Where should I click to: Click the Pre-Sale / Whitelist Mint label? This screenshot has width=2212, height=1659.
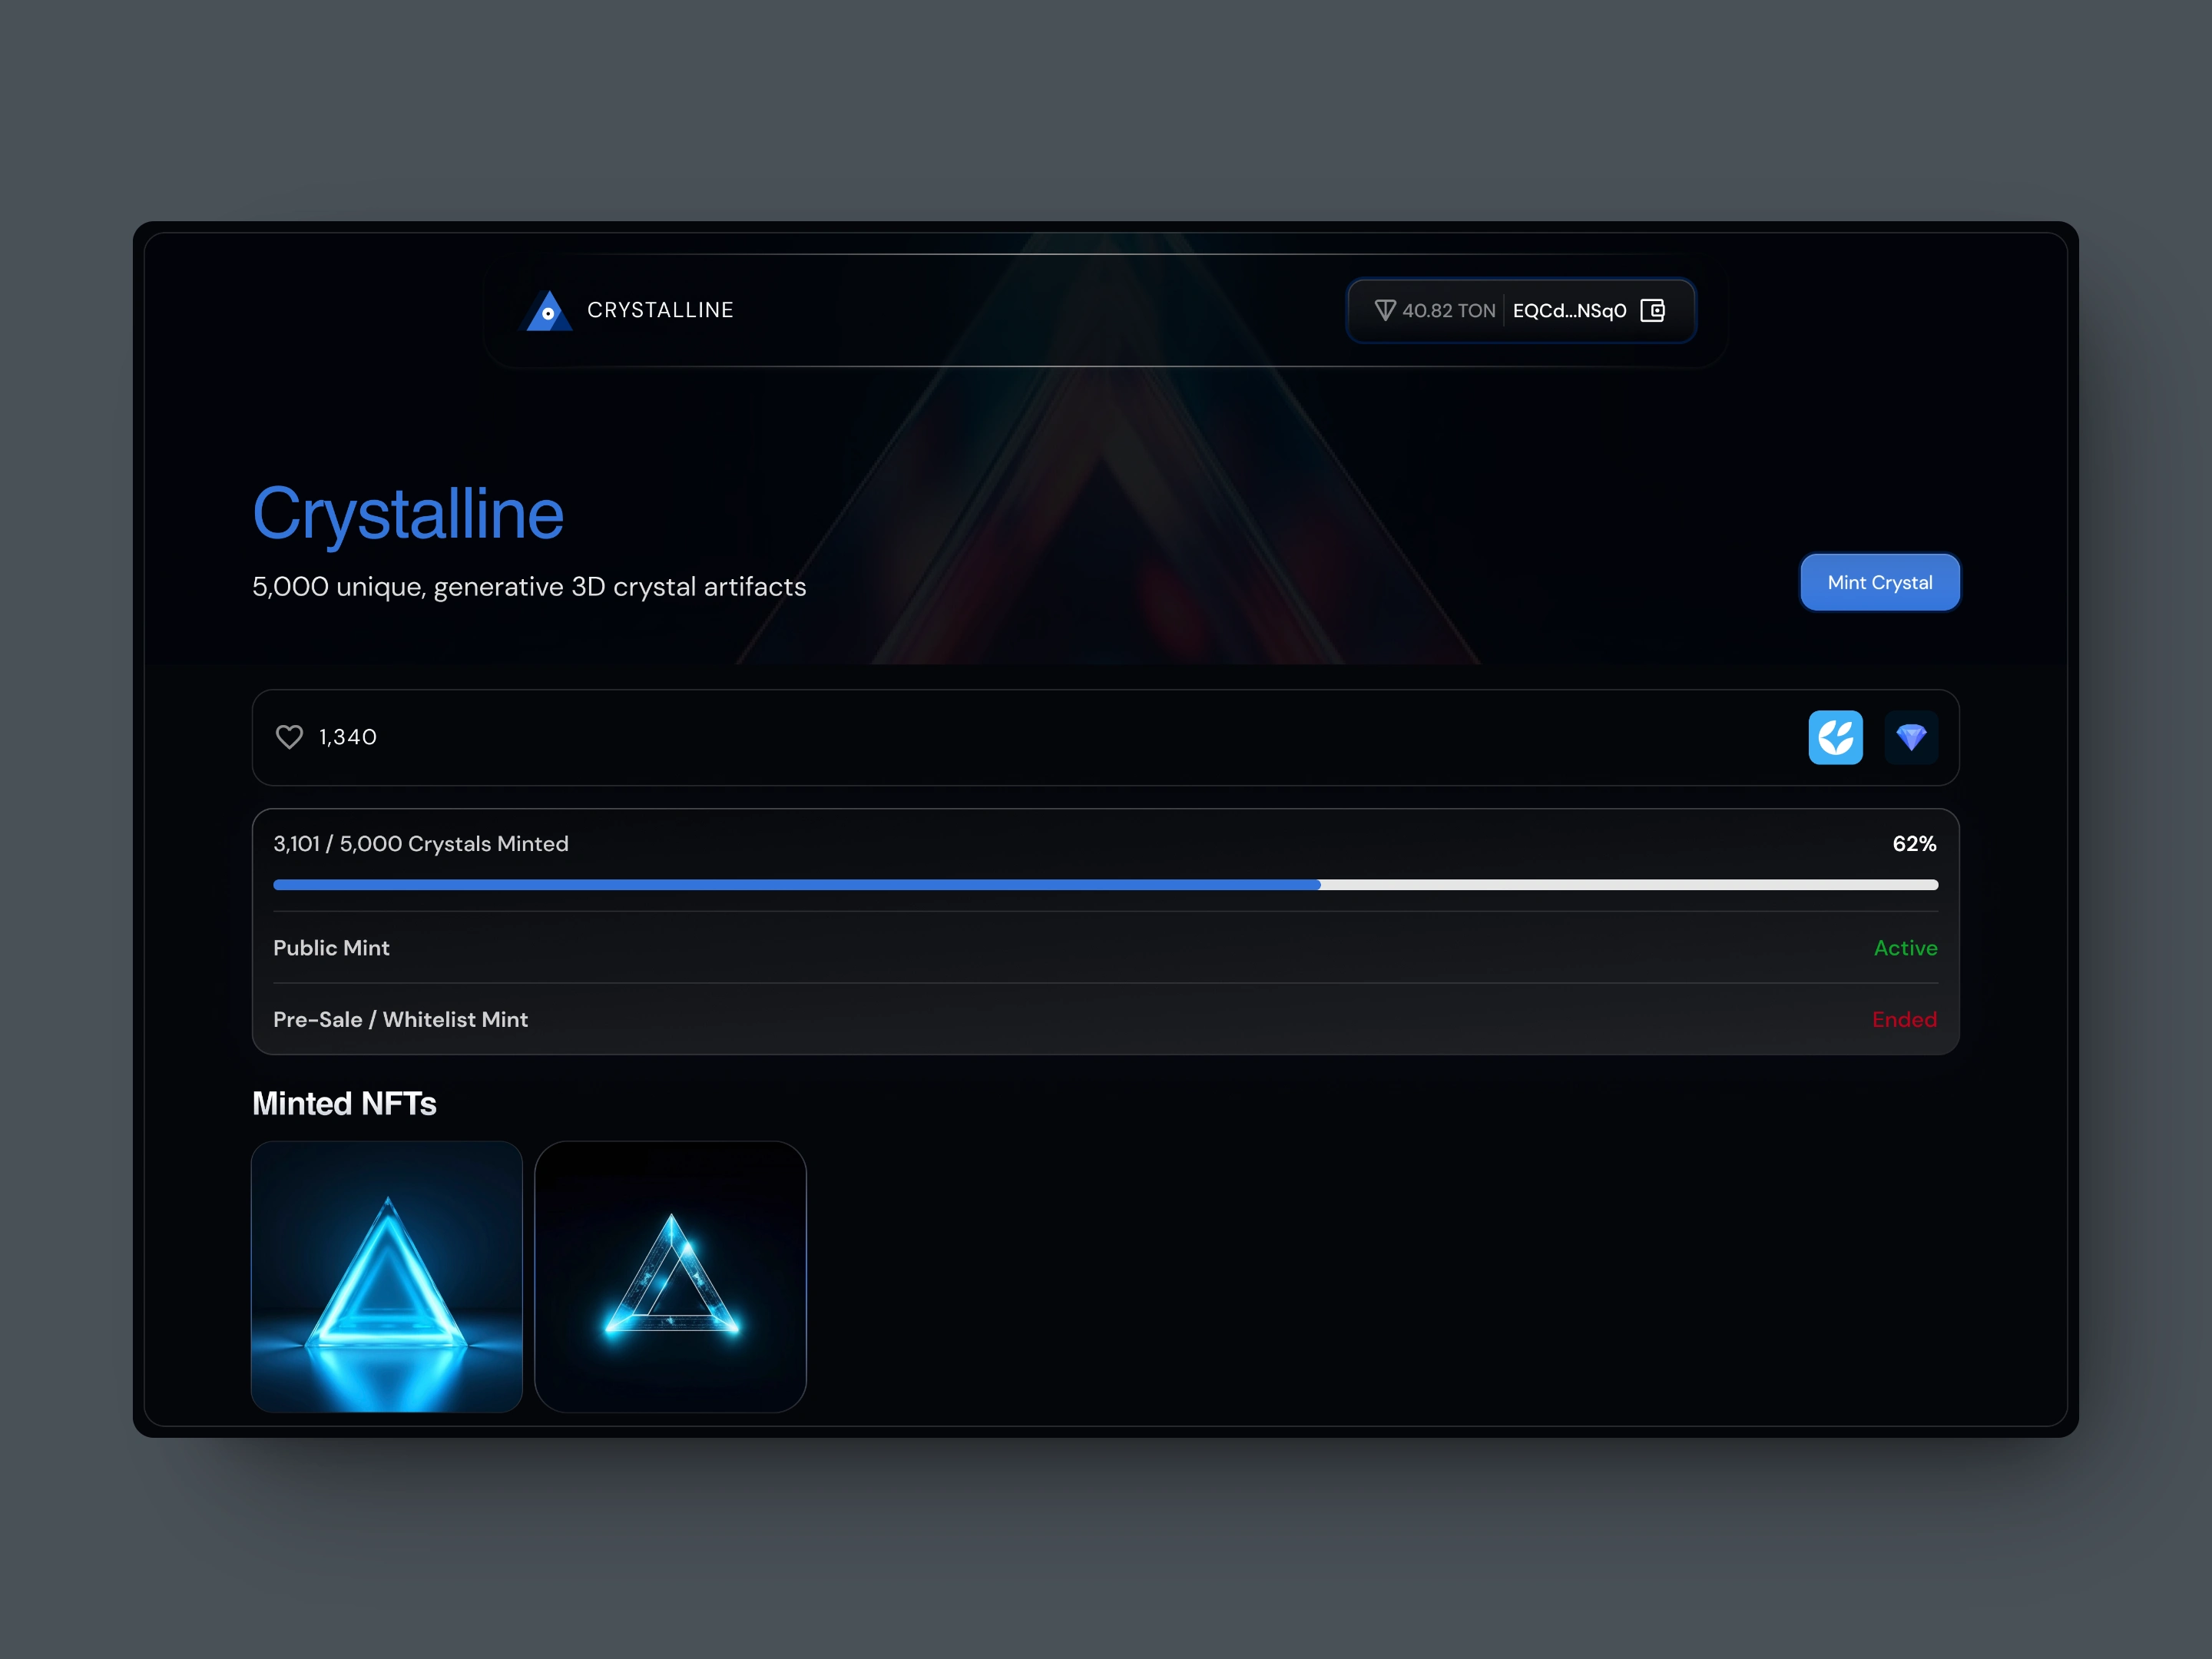400,1019
